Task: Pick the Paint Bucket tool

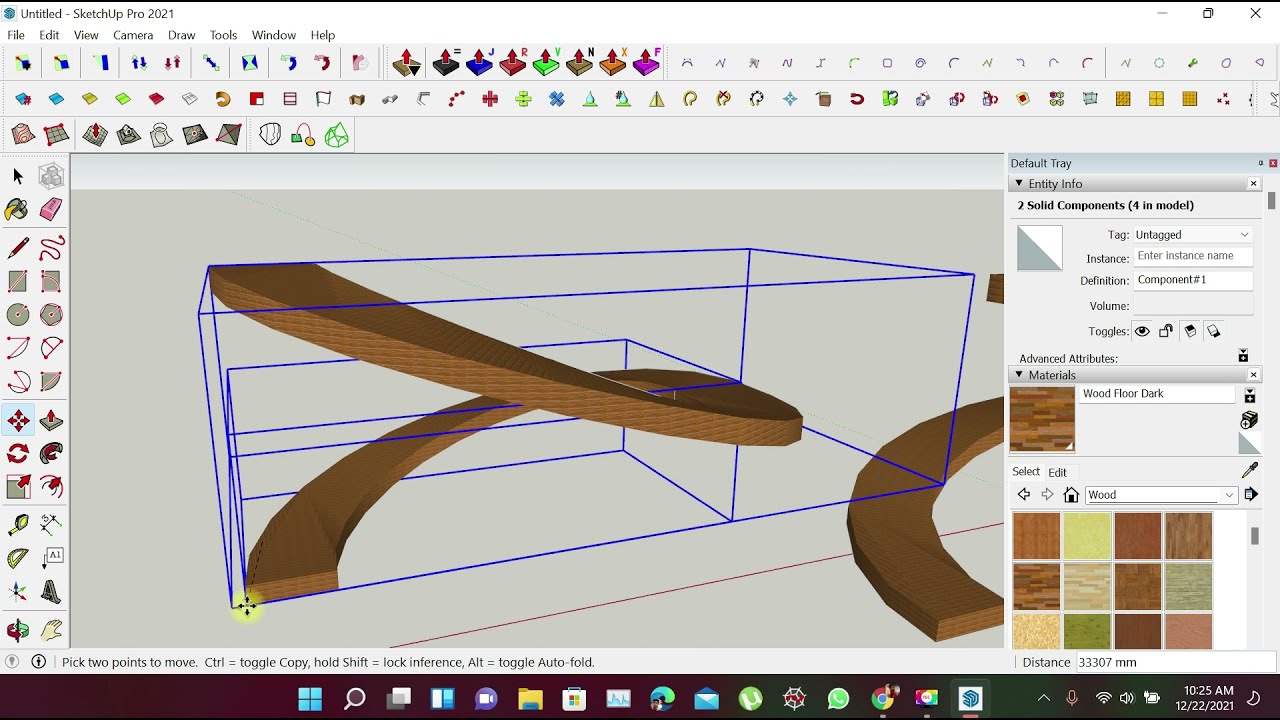Action: [x=18, y=209]
